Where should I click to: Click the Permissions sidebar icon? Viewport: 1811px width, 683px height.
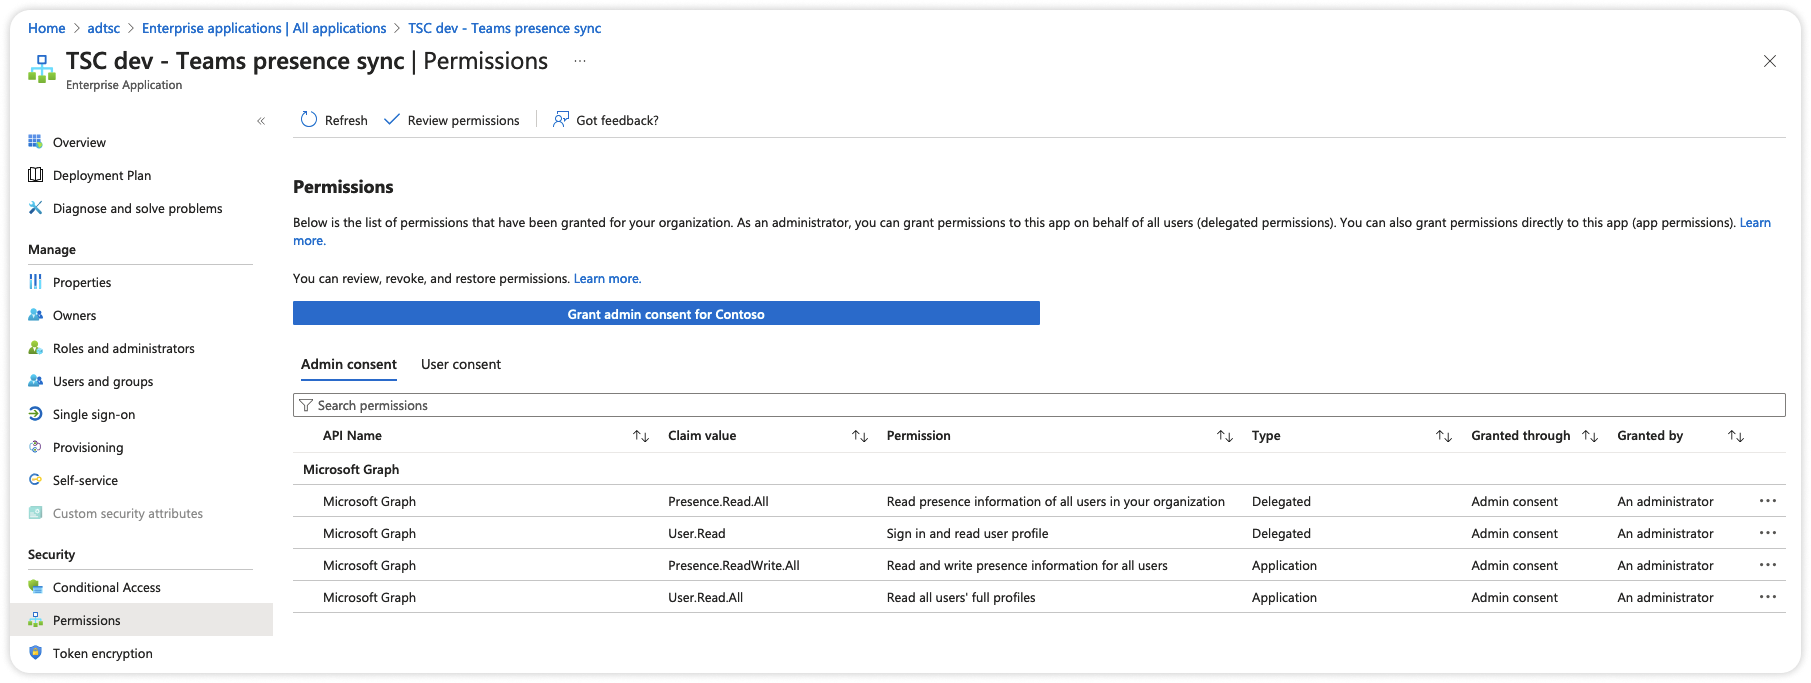click(x=35, y=620)
